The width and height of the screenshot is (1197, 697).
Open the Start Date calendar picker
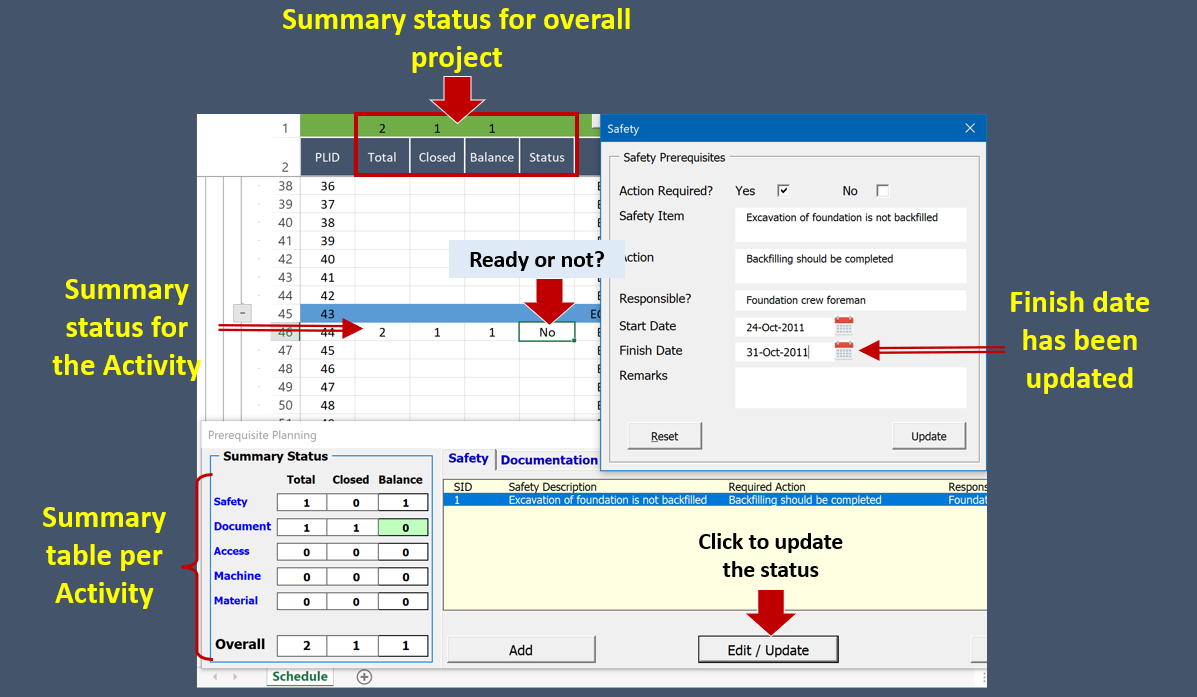(x=844, y=326)
